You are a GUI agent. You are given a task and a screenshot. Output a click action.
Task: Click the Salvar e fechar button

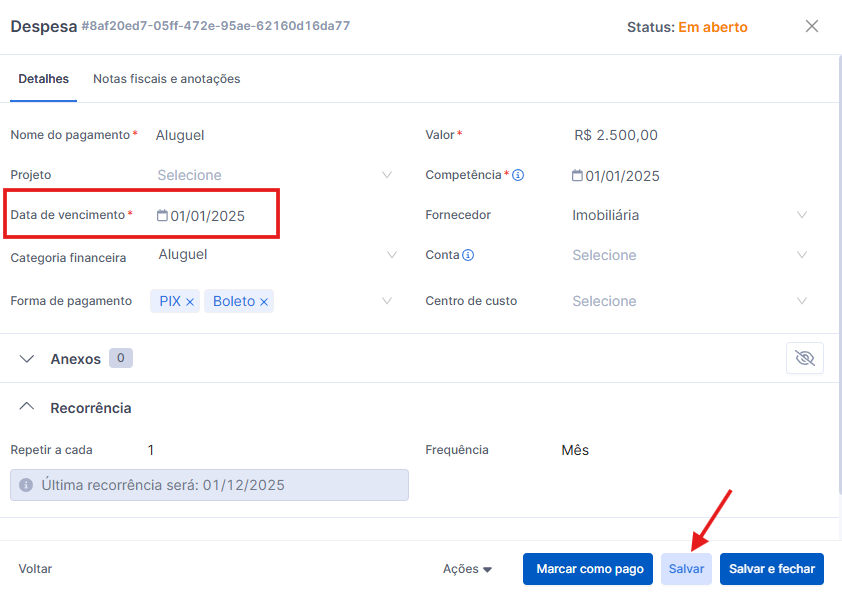tap(771, 569)
